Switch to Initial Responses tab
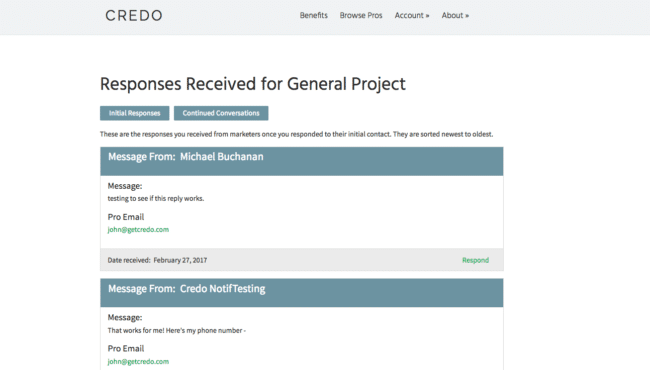 [x=134, y=113]
